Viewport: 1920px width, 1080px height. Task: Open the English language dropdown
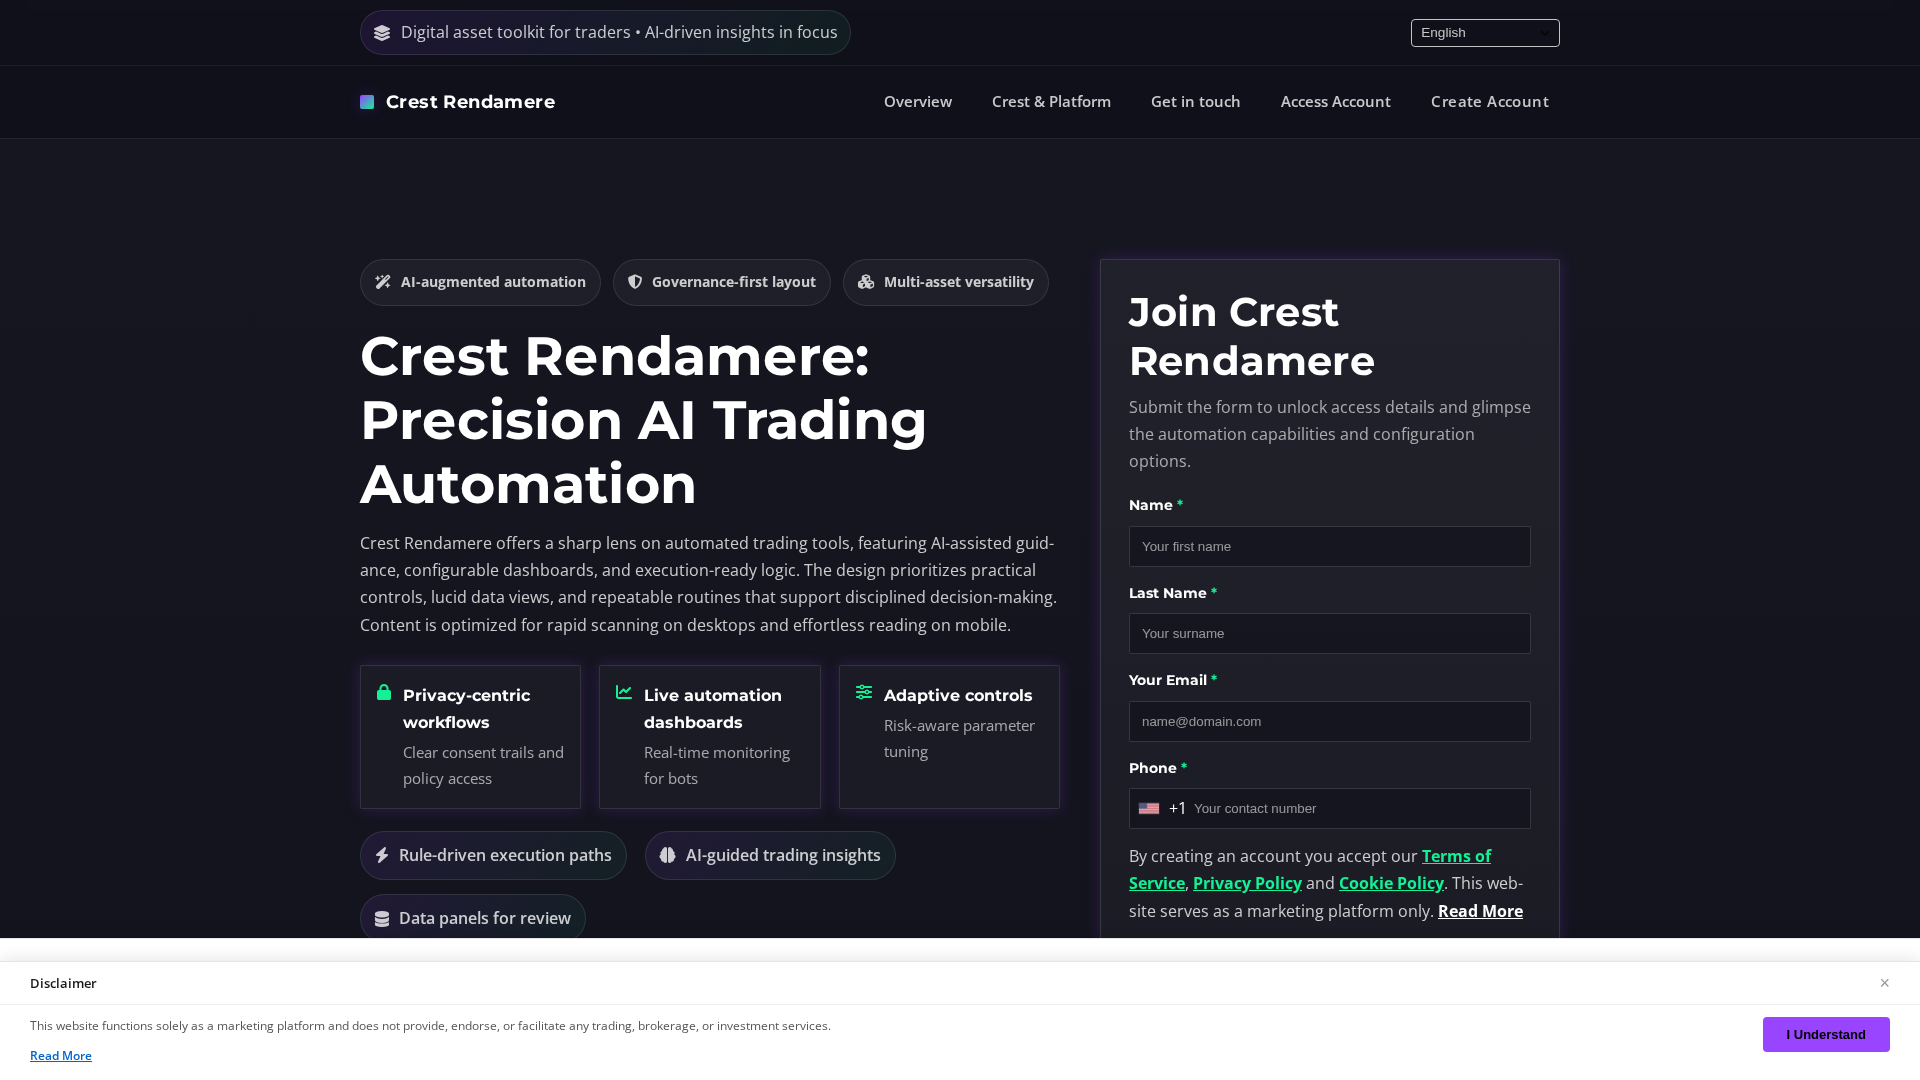(1485, 33)
